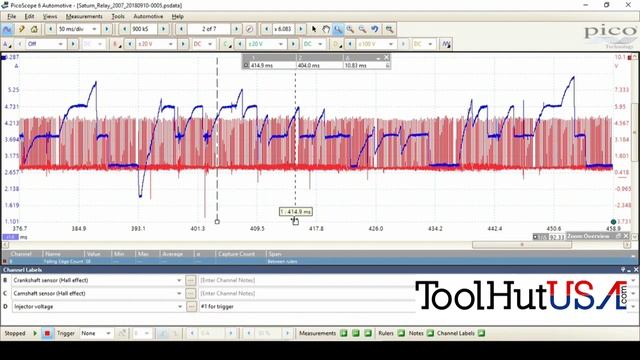
Task: Open channel D DC coupling dropdown
Action: point(424,44)
